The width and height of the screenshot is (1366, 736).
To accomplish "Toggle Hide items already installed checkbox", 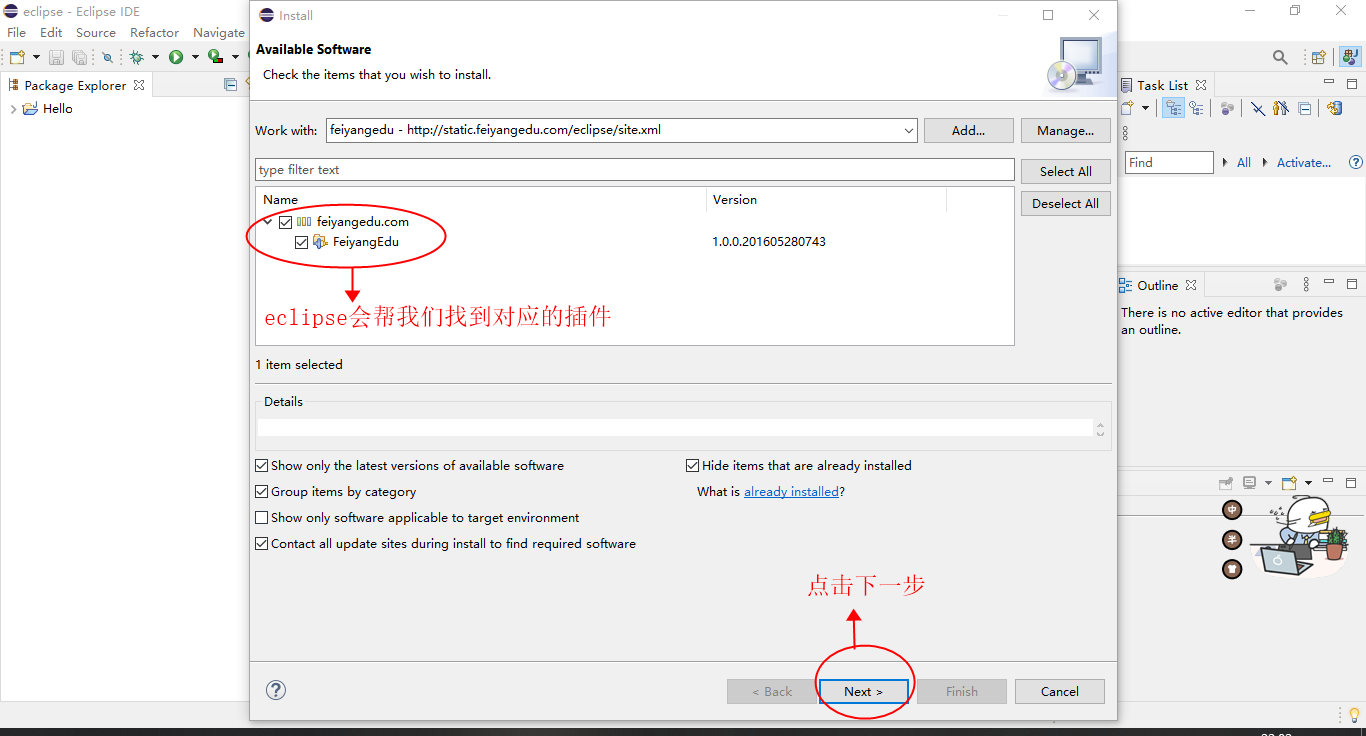I will [692, 466].
